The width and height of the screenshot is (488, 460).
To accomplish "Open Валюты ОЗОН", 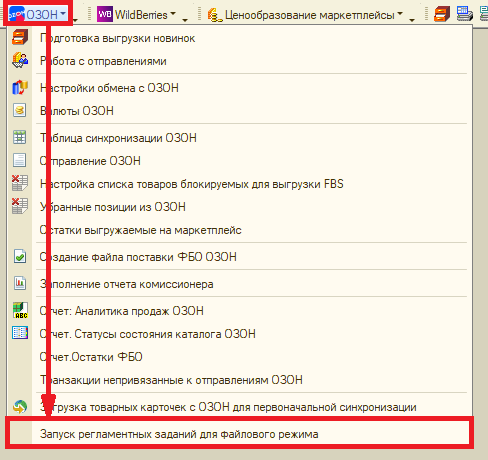I will coord(240,110).
